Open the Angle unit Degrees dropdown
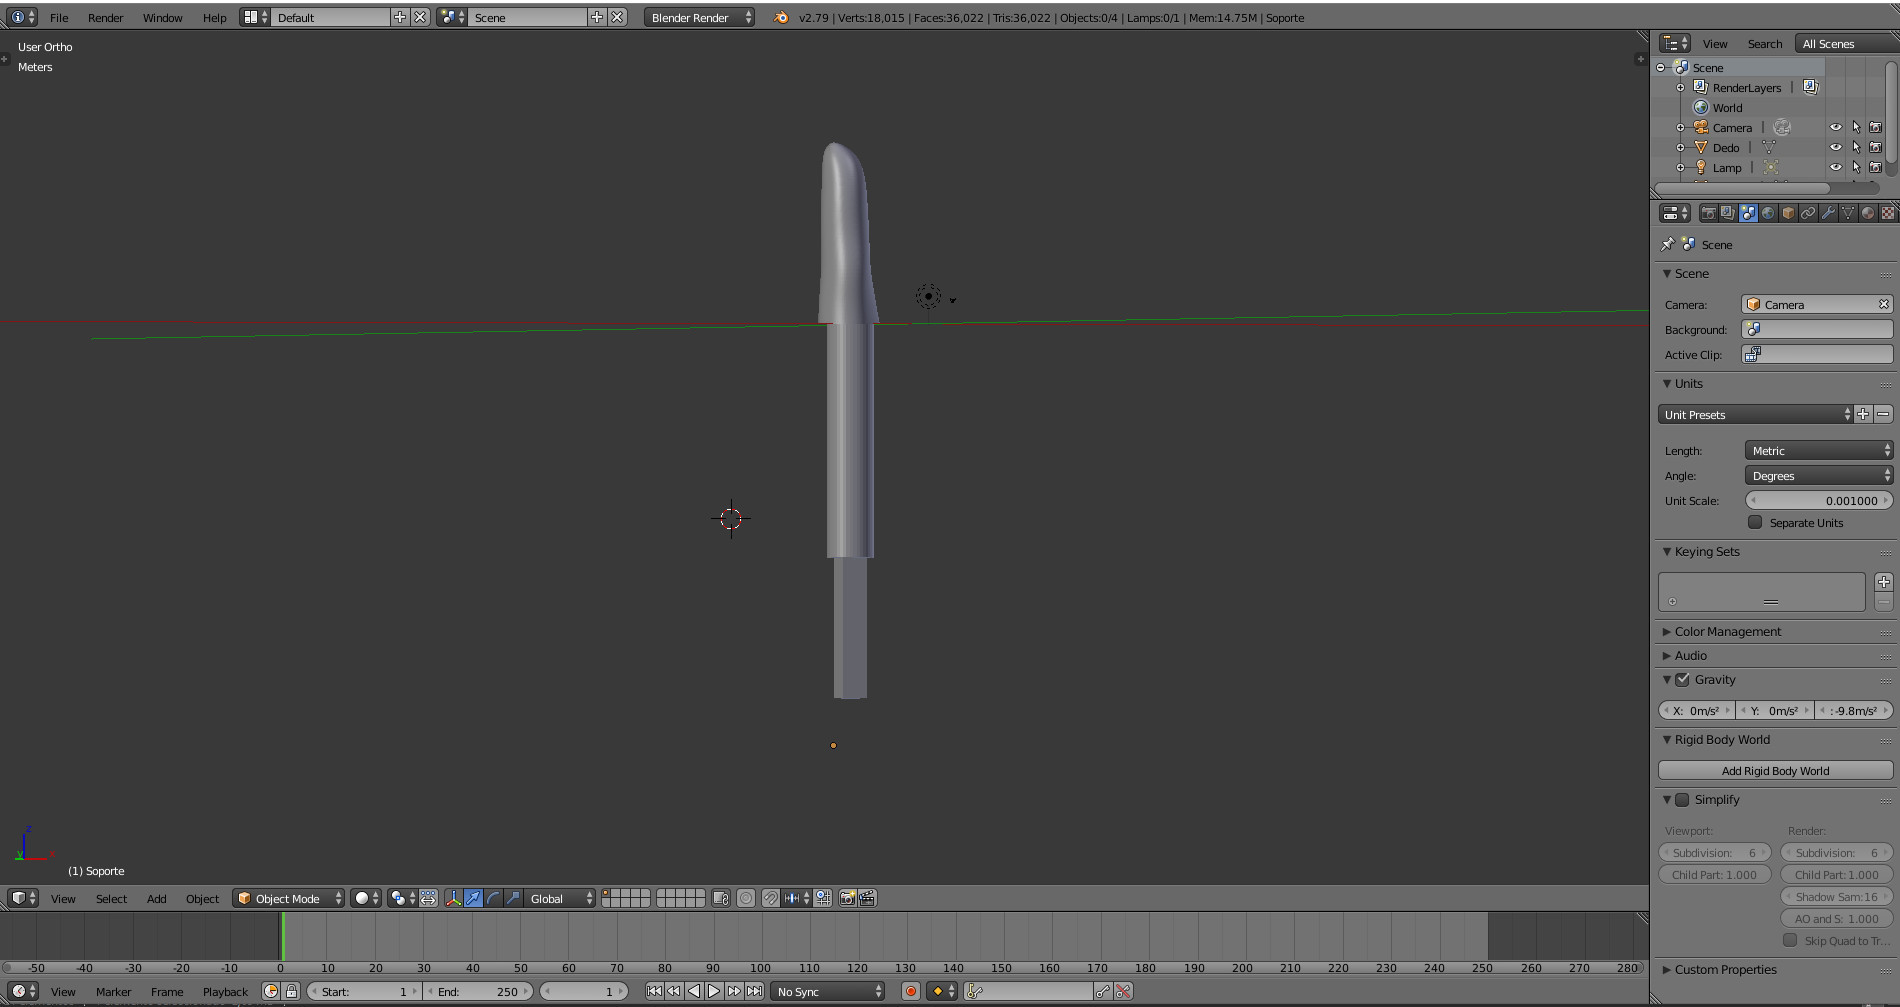The image size is (1900, 1007). point(1819,475)
